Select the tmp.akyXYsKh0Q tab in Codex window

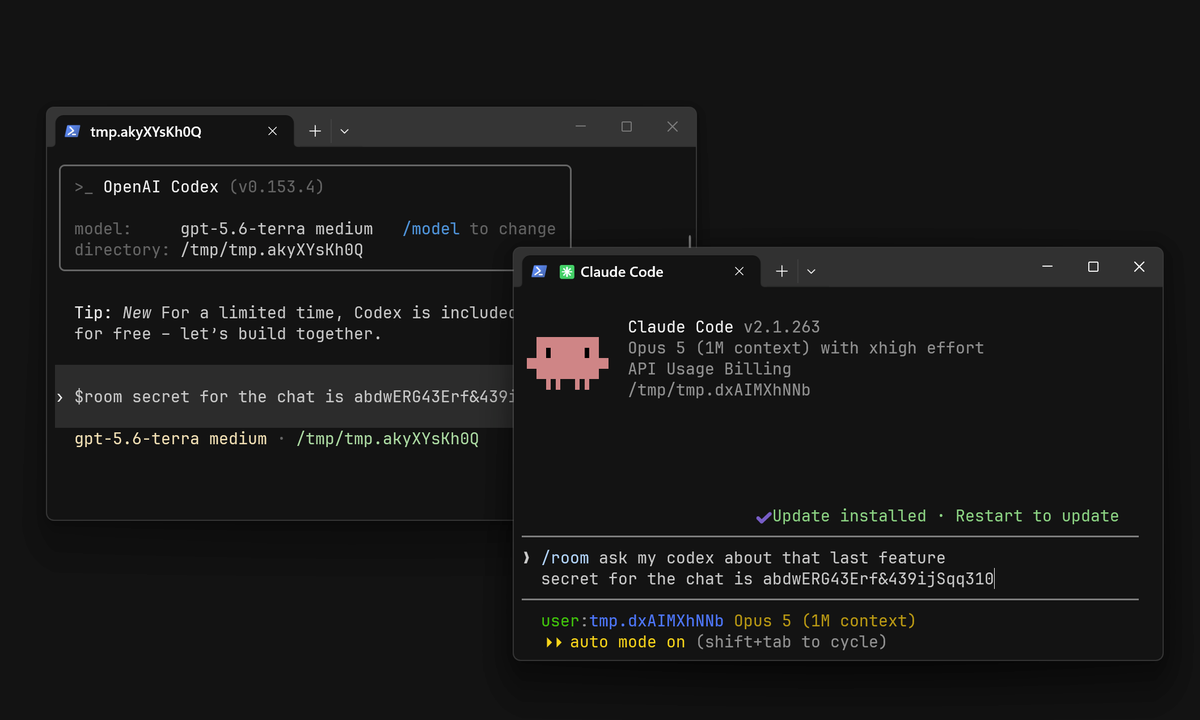[172, 131]
